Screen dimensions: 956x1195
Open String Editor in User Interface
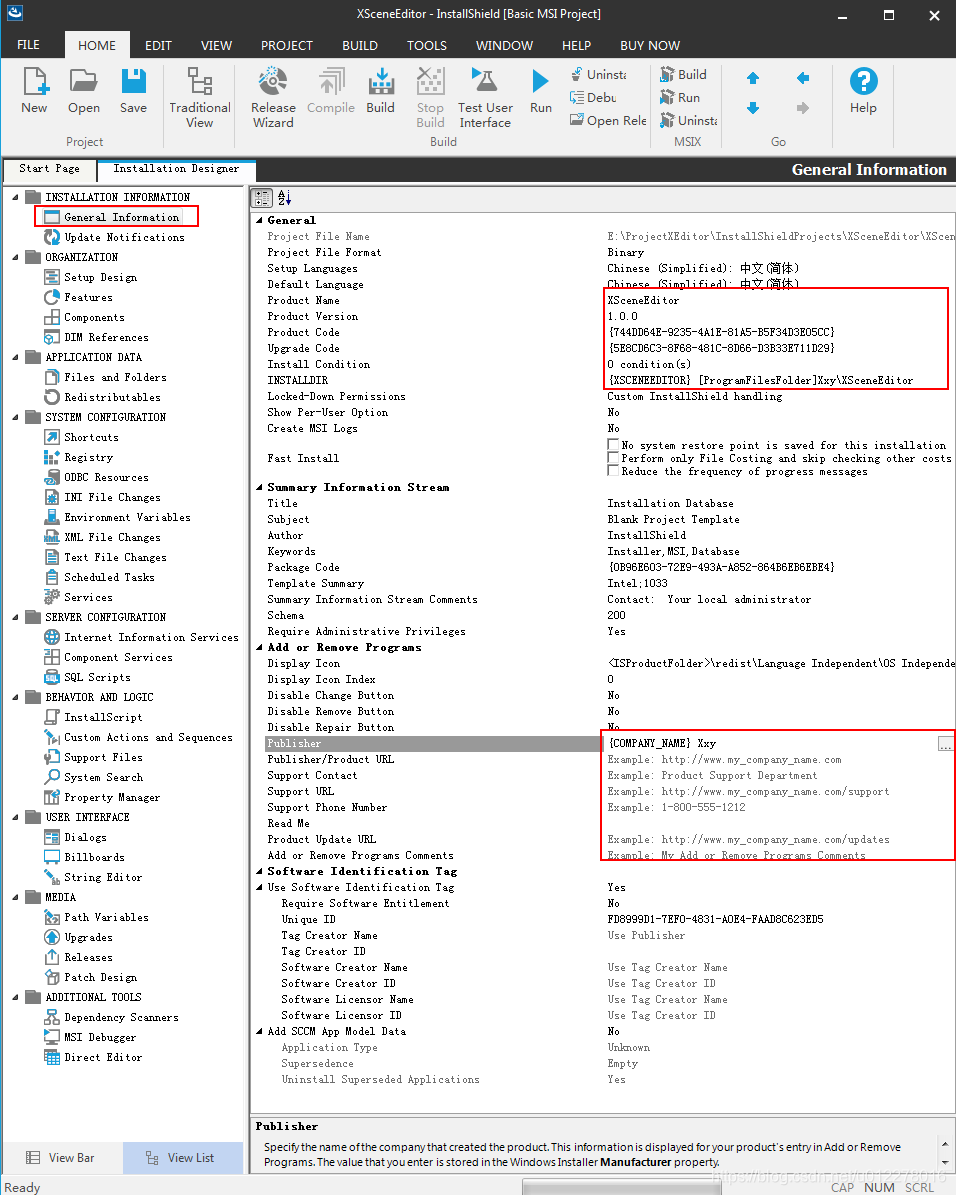pyautogui.click(x=93, y=877)
